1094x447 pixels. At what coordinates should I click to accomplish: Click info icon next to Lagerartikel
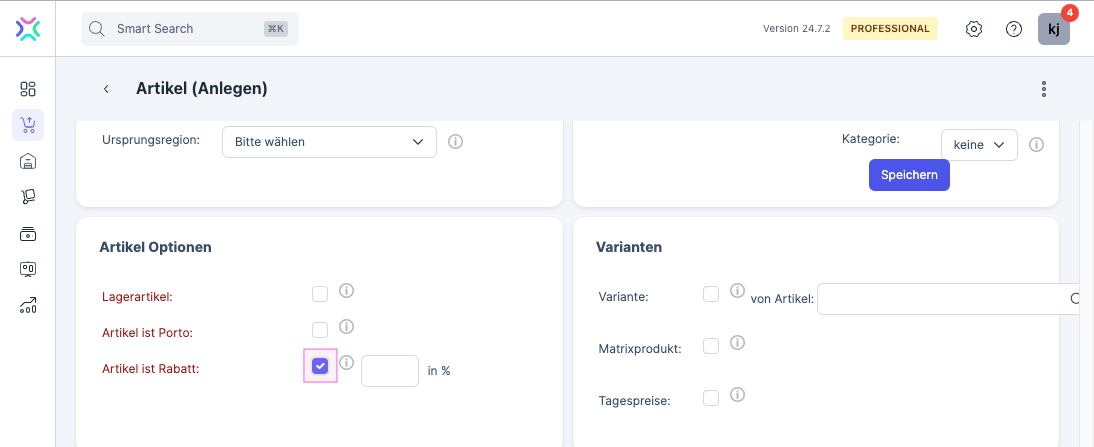coord(347,292)
